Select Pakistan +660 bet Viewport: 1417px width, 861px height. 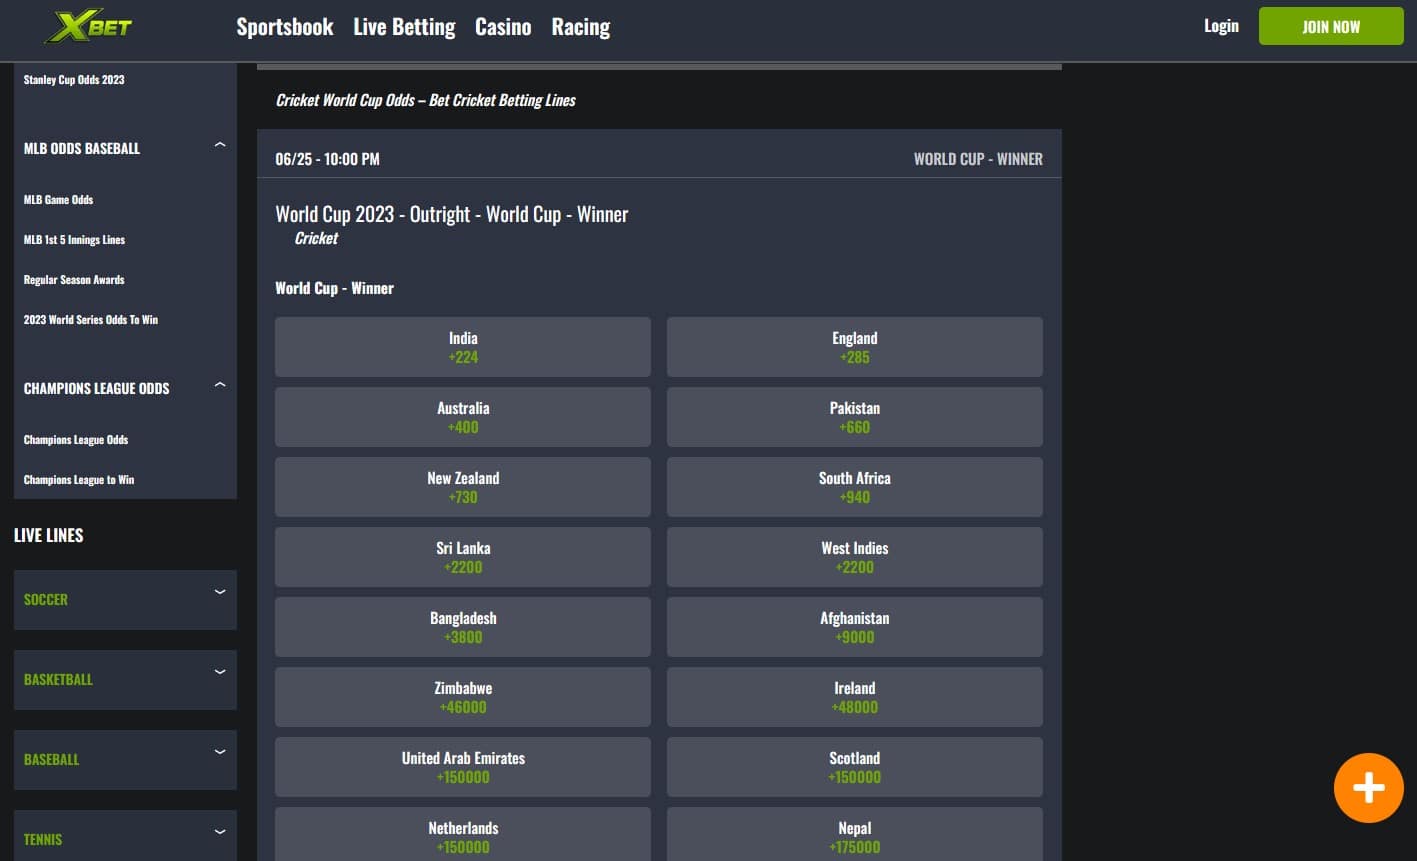(855, 417)
